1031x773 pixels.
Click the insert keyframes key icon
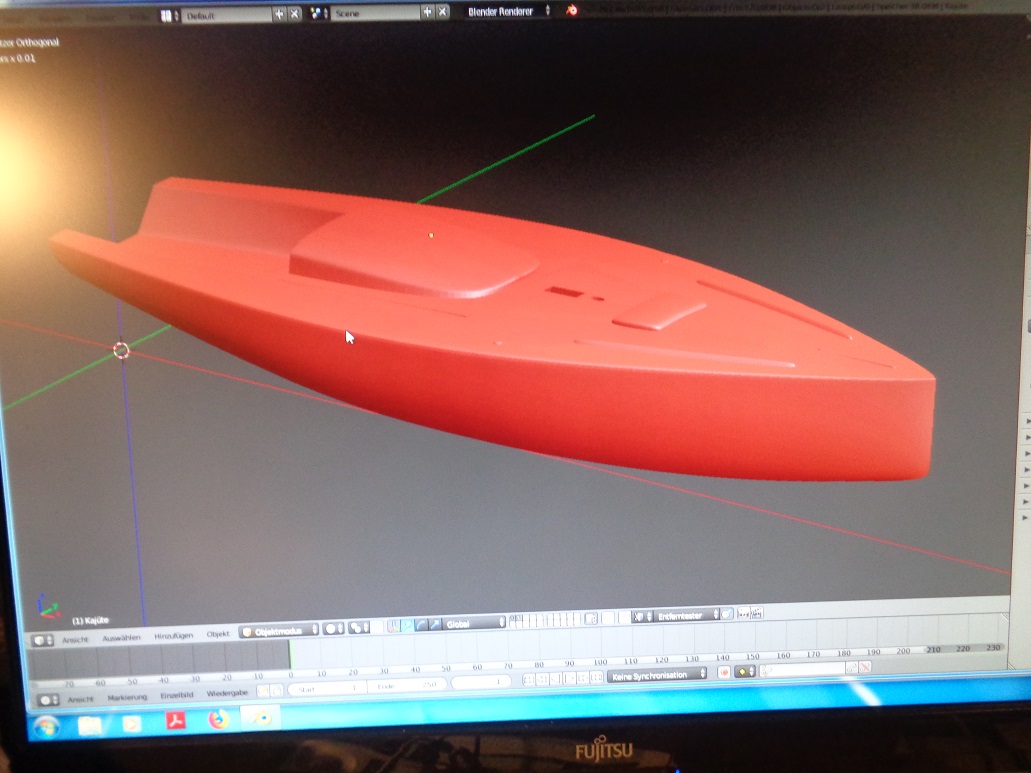851,668
